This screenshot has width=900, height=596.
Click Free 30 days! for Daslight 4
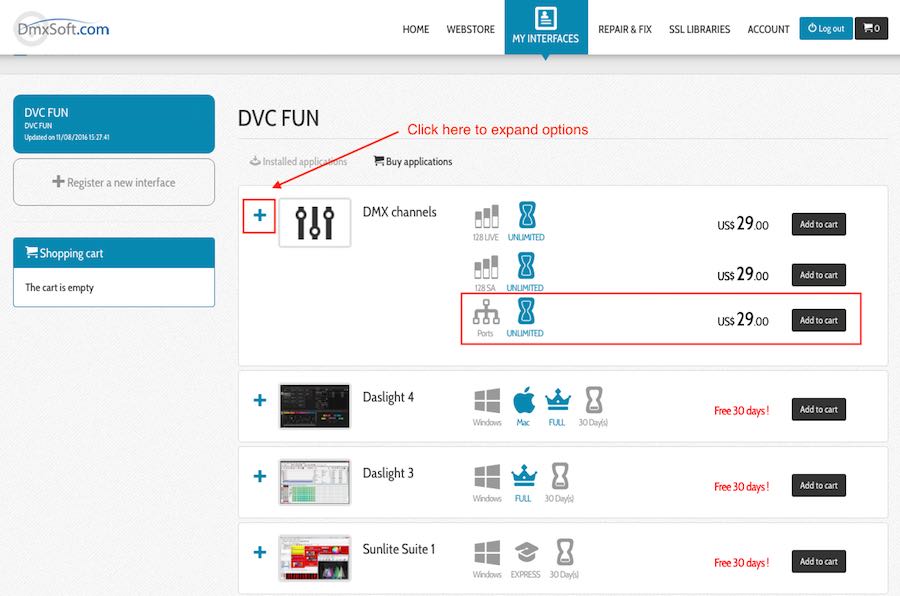[742, 411]
